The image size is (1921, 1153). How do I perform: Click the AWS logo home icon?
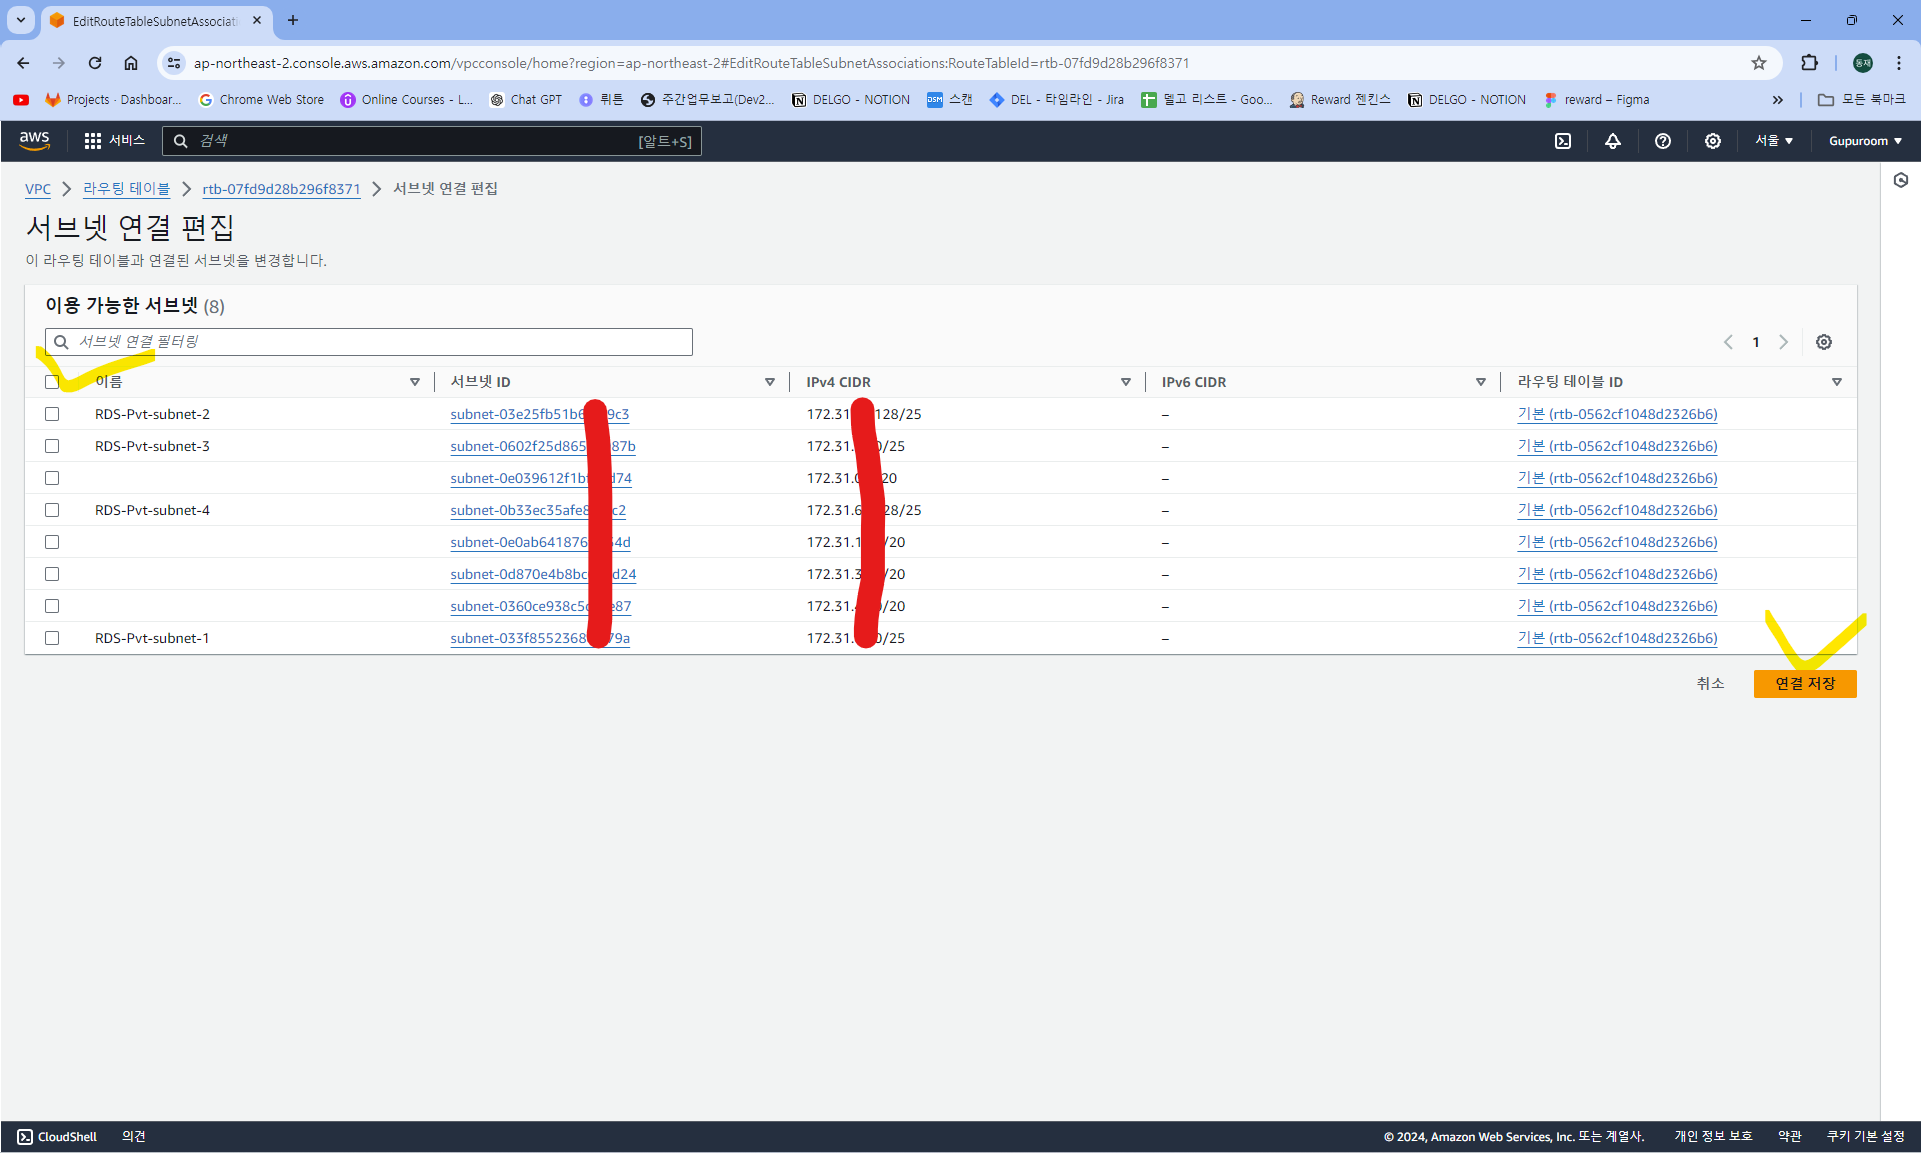[34, 141]
